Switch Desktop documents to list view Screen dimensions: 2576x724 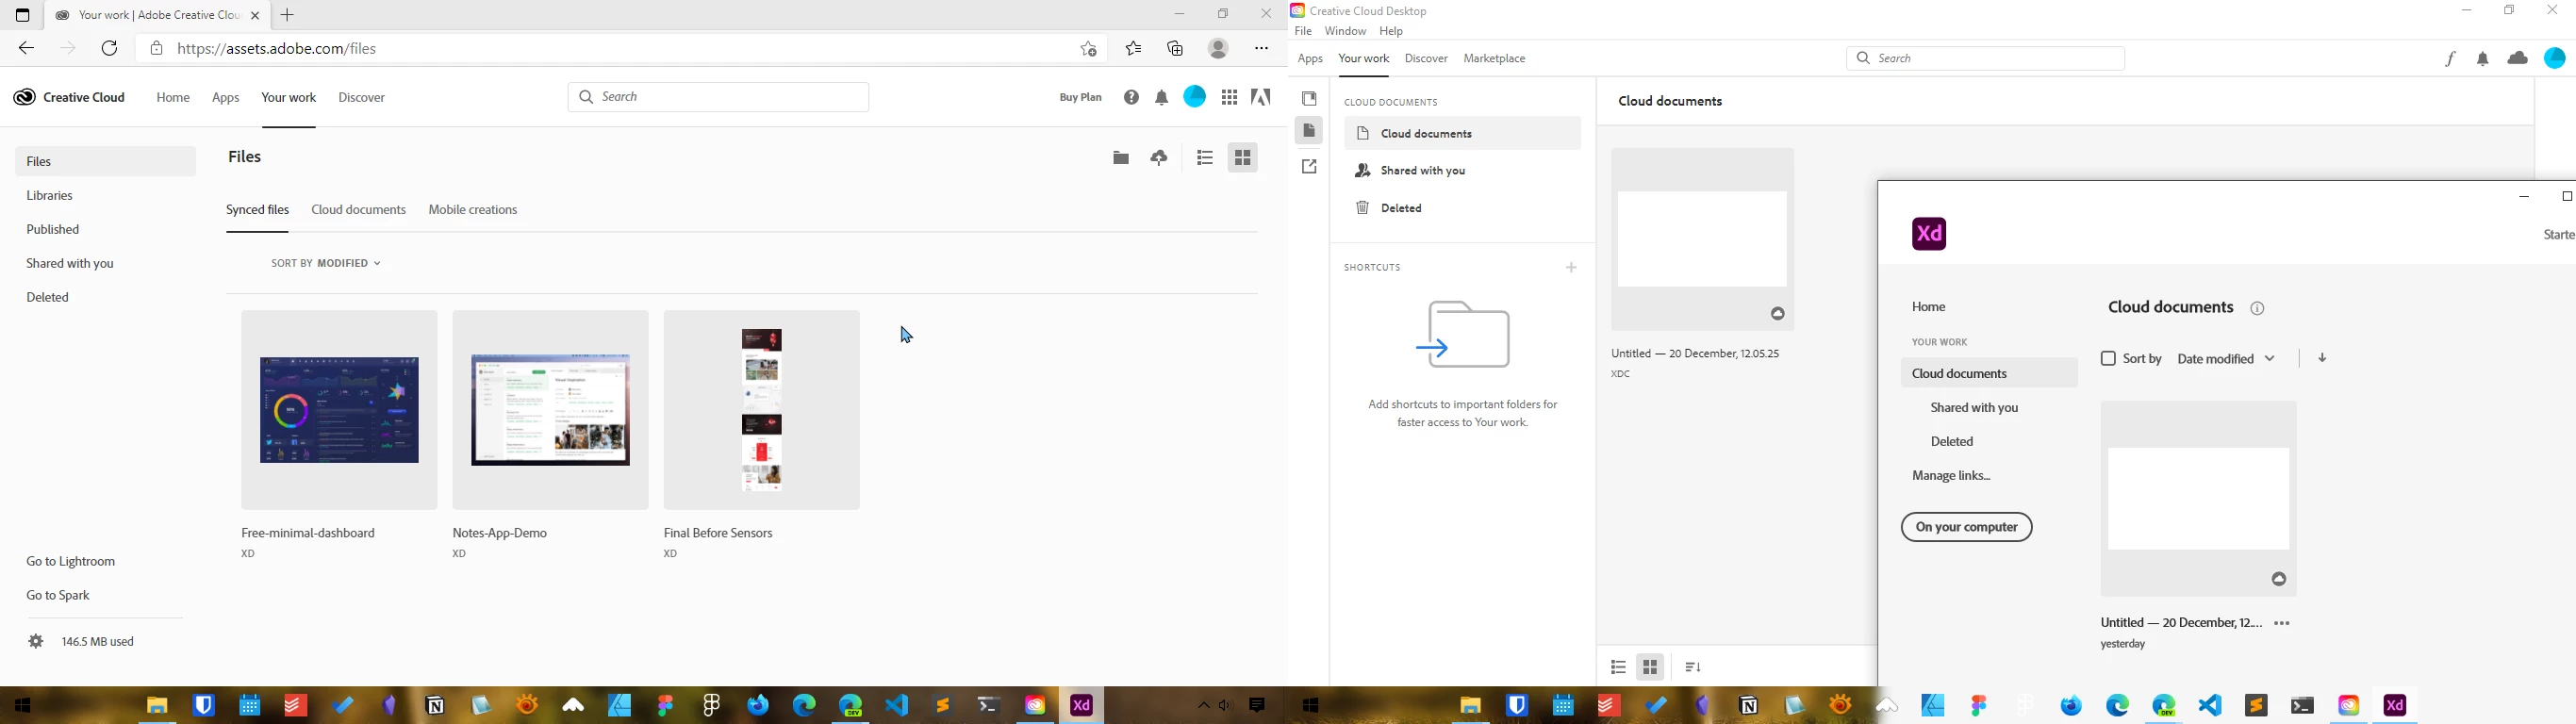[x=1618, y=667]
